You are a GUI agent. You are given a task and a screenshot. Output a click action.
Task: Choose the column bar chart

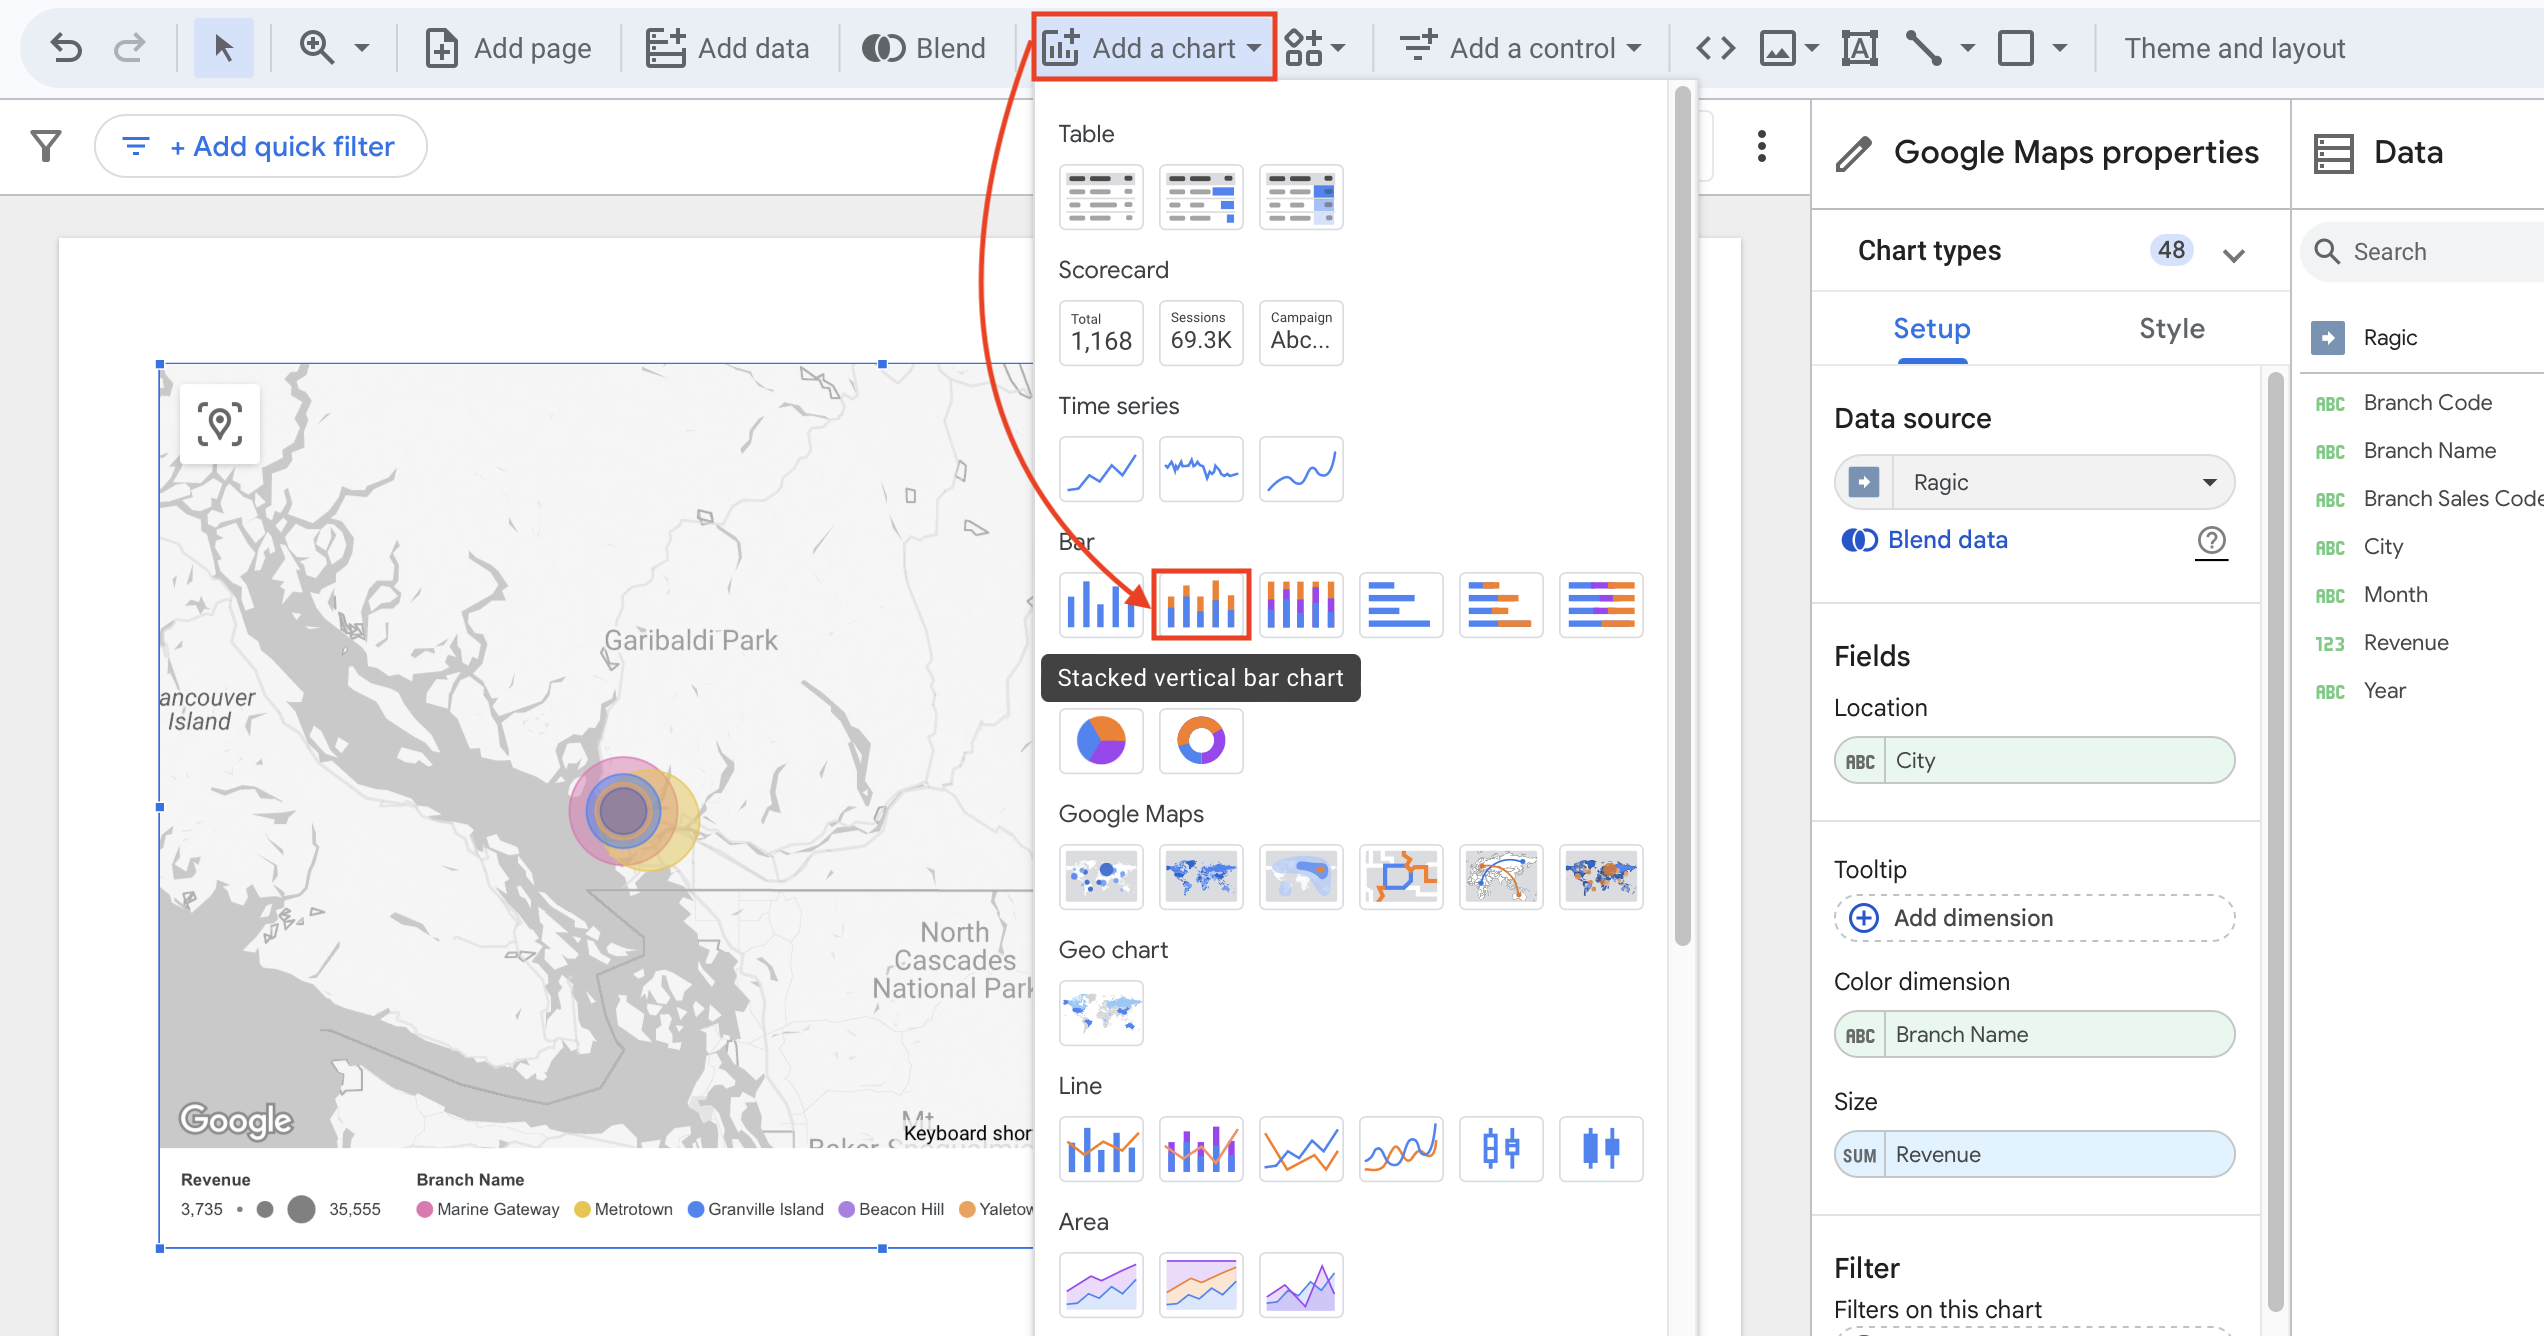pyautogui.click(x=1101, y=605)
